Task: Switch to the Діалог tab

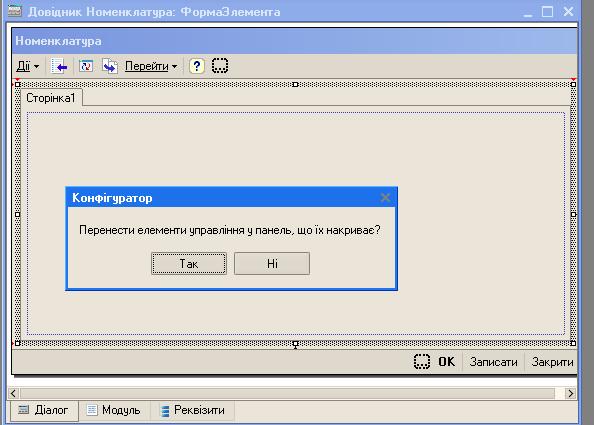Action: 44,410
